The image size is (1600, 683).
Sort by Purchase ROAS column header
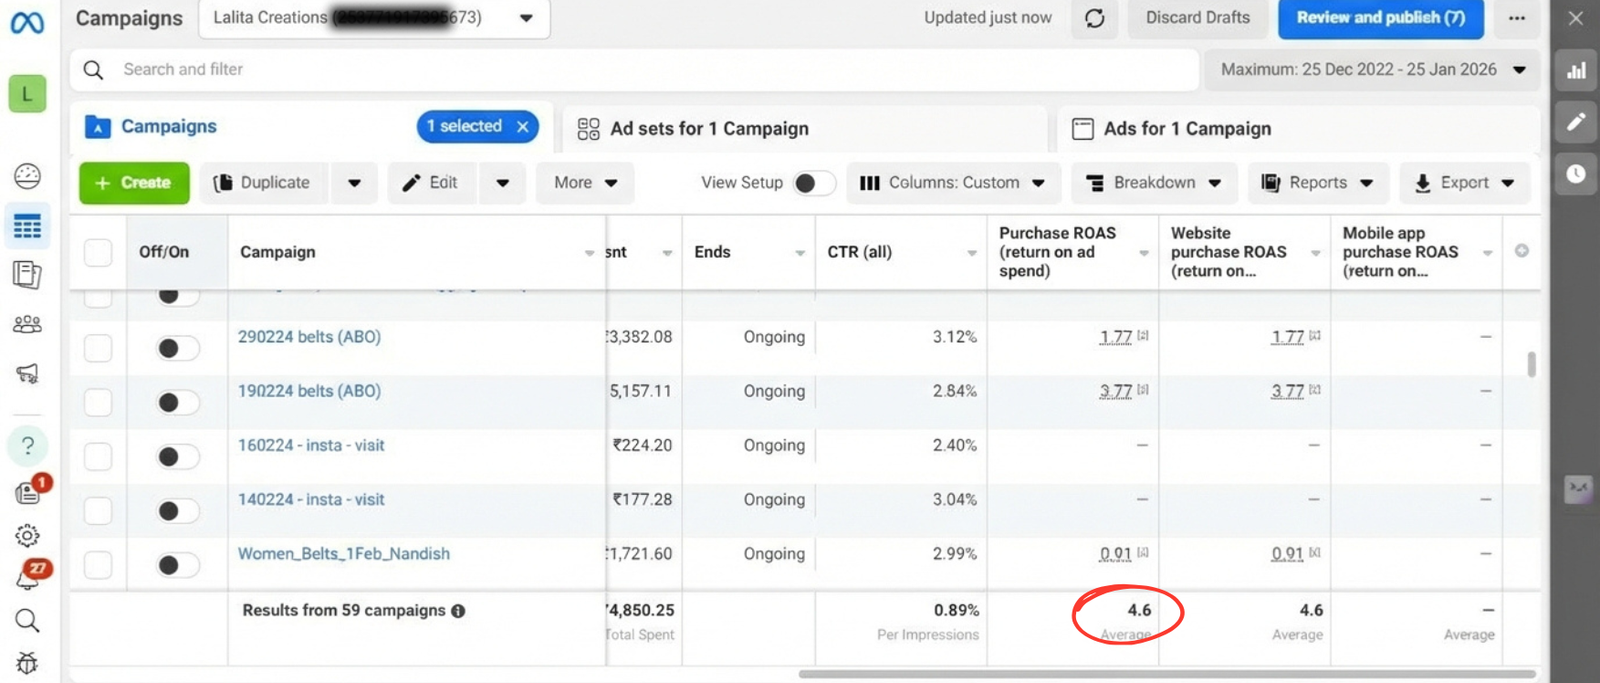(1073, 252)
